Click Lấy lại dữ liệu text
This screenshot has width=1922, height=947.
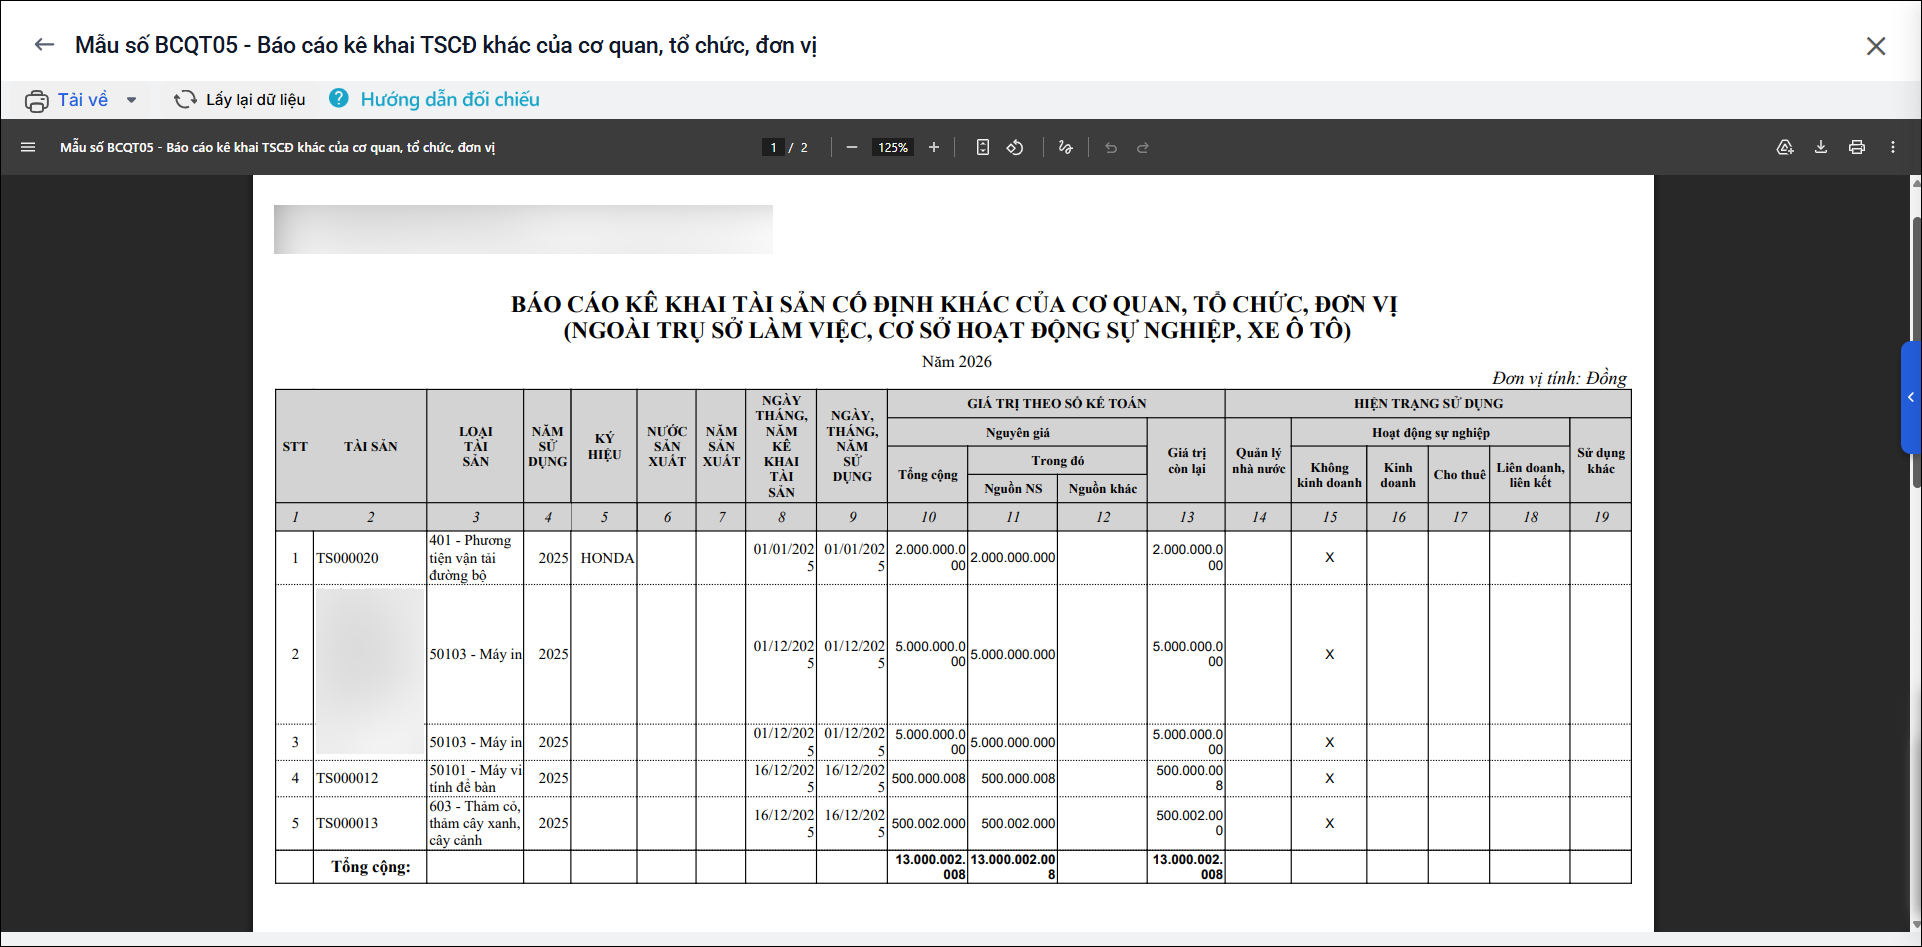point(256,100)
